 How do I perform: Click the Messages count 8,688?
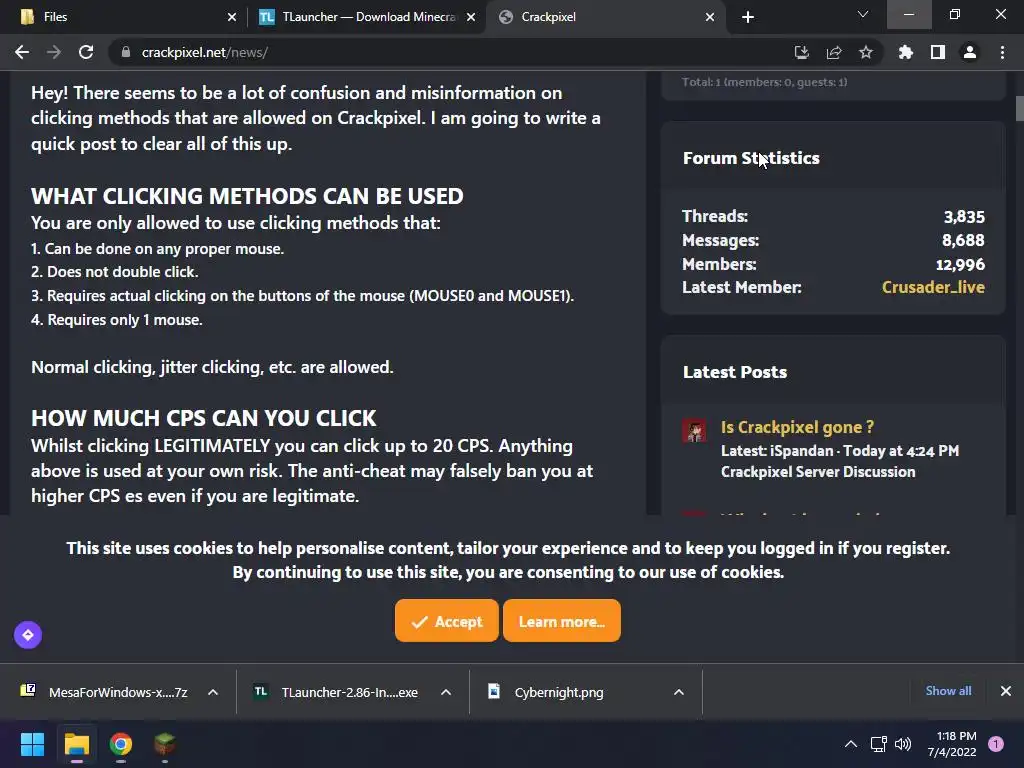pyautogui.click(x=963, y=240)
